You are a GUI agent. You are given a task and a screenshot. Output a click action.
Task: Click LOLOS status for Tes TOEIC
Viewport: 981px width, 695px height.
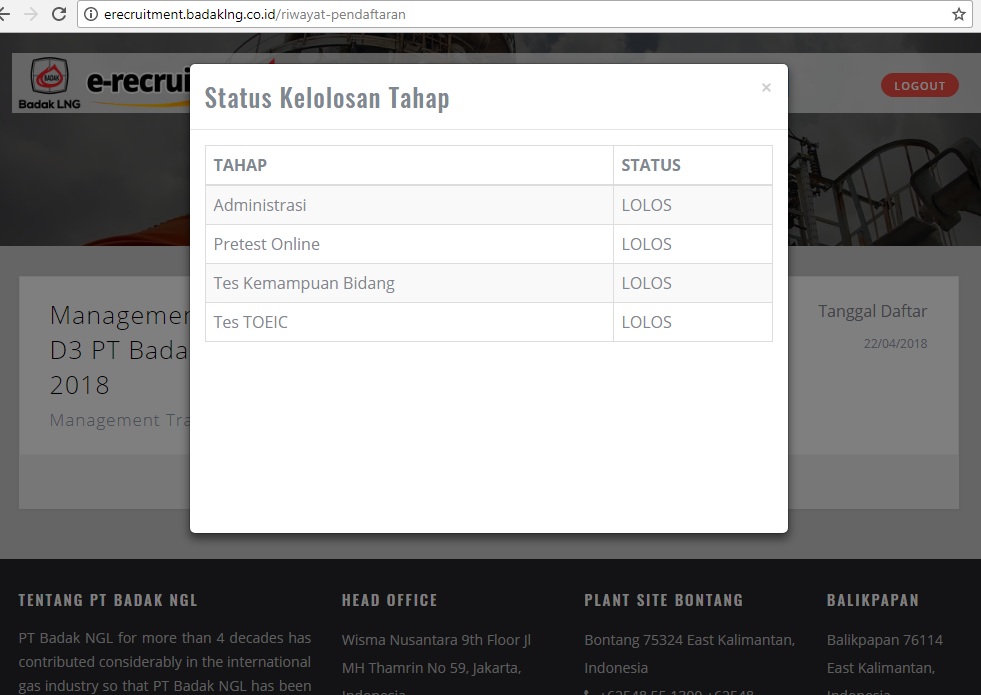click(x=646, y=322)
